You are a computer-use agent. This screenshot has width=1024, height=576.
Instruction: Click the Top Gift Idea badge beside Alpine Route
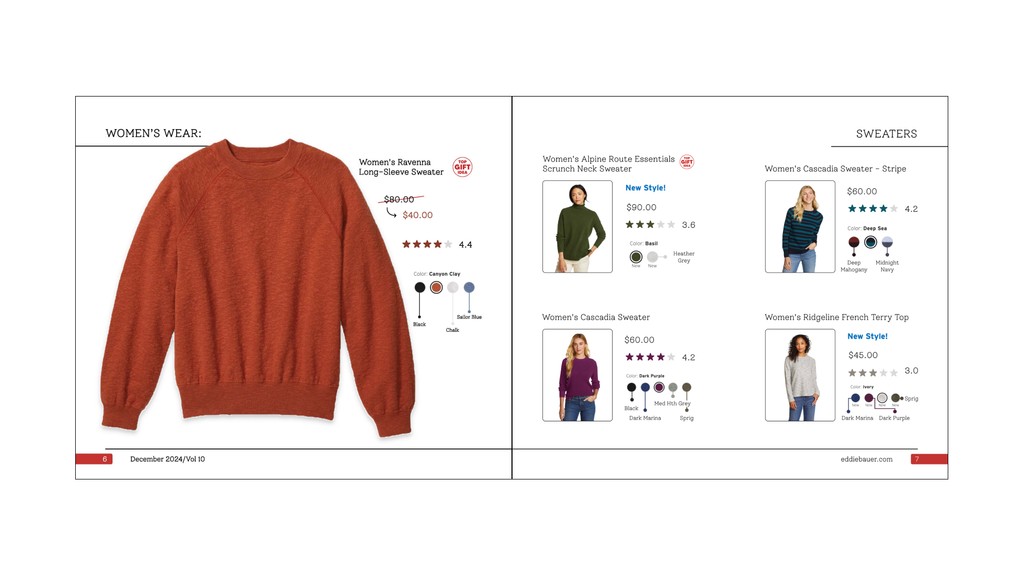pyautogui.click(x=686, y=161)
